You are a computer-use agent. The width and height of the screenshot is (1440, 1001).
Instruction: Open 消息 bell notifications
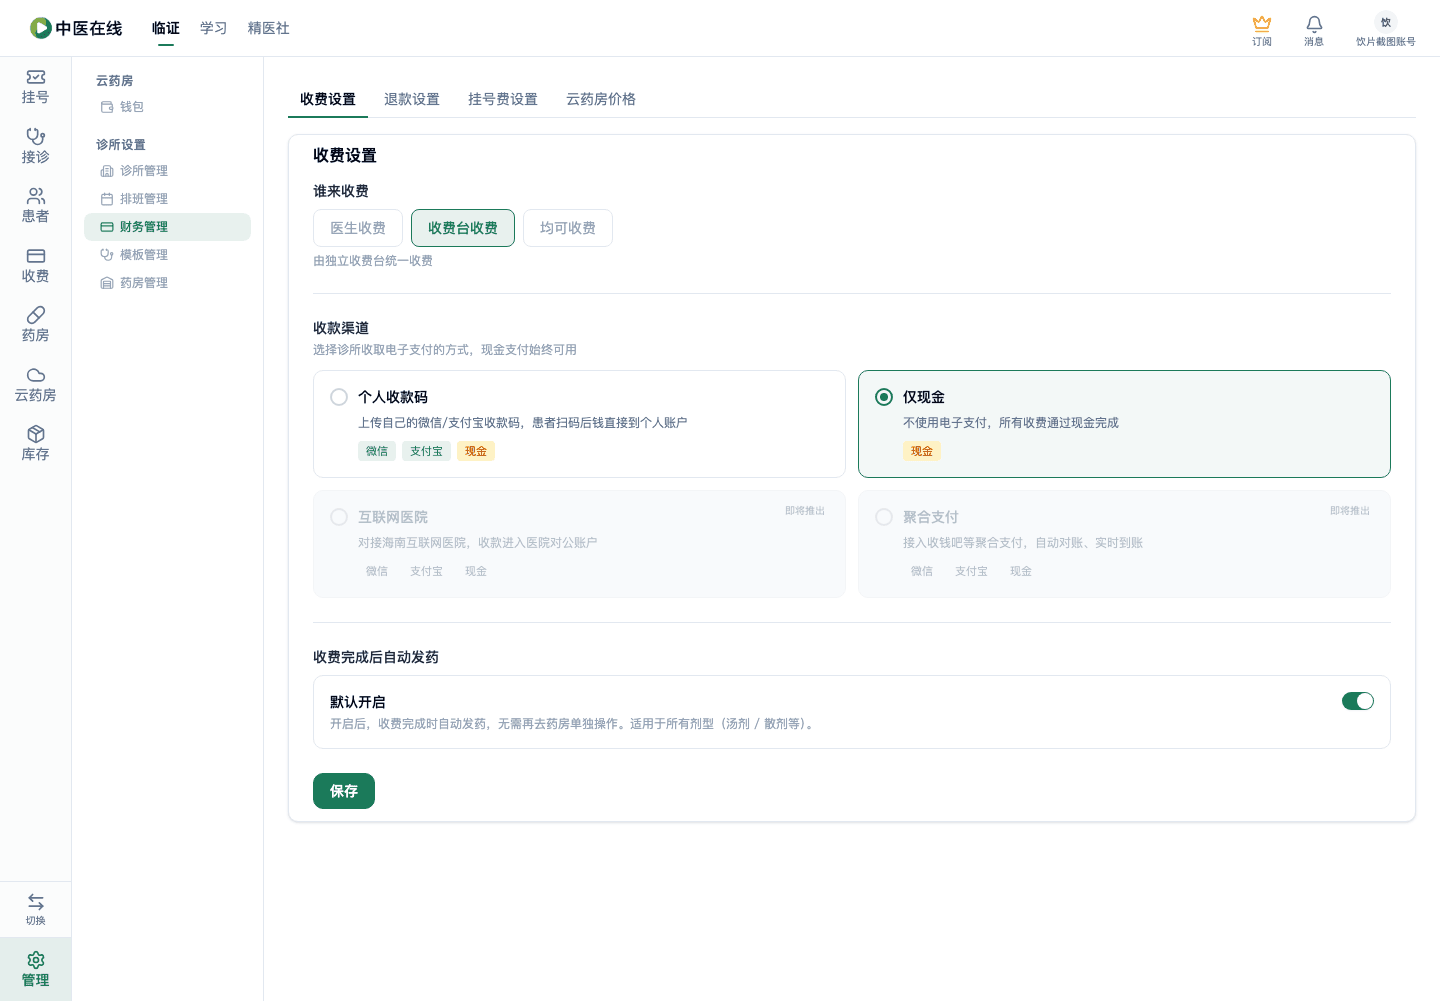point(1314,30)
